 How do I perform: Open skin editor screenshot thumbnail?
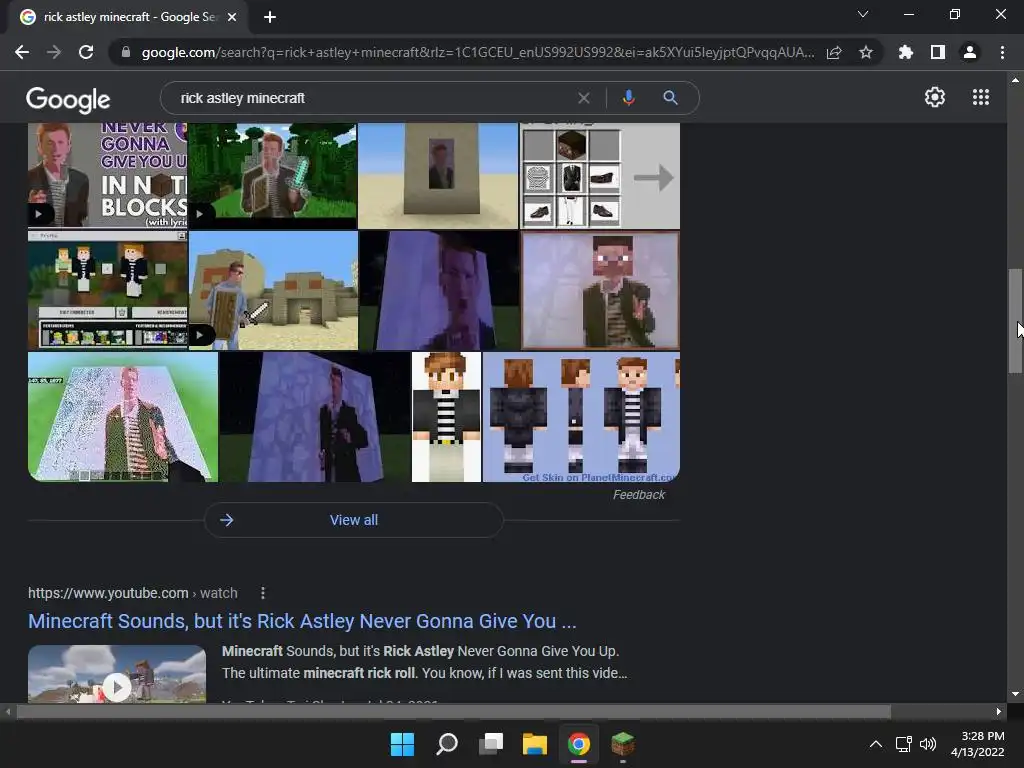tap(107, 290)
